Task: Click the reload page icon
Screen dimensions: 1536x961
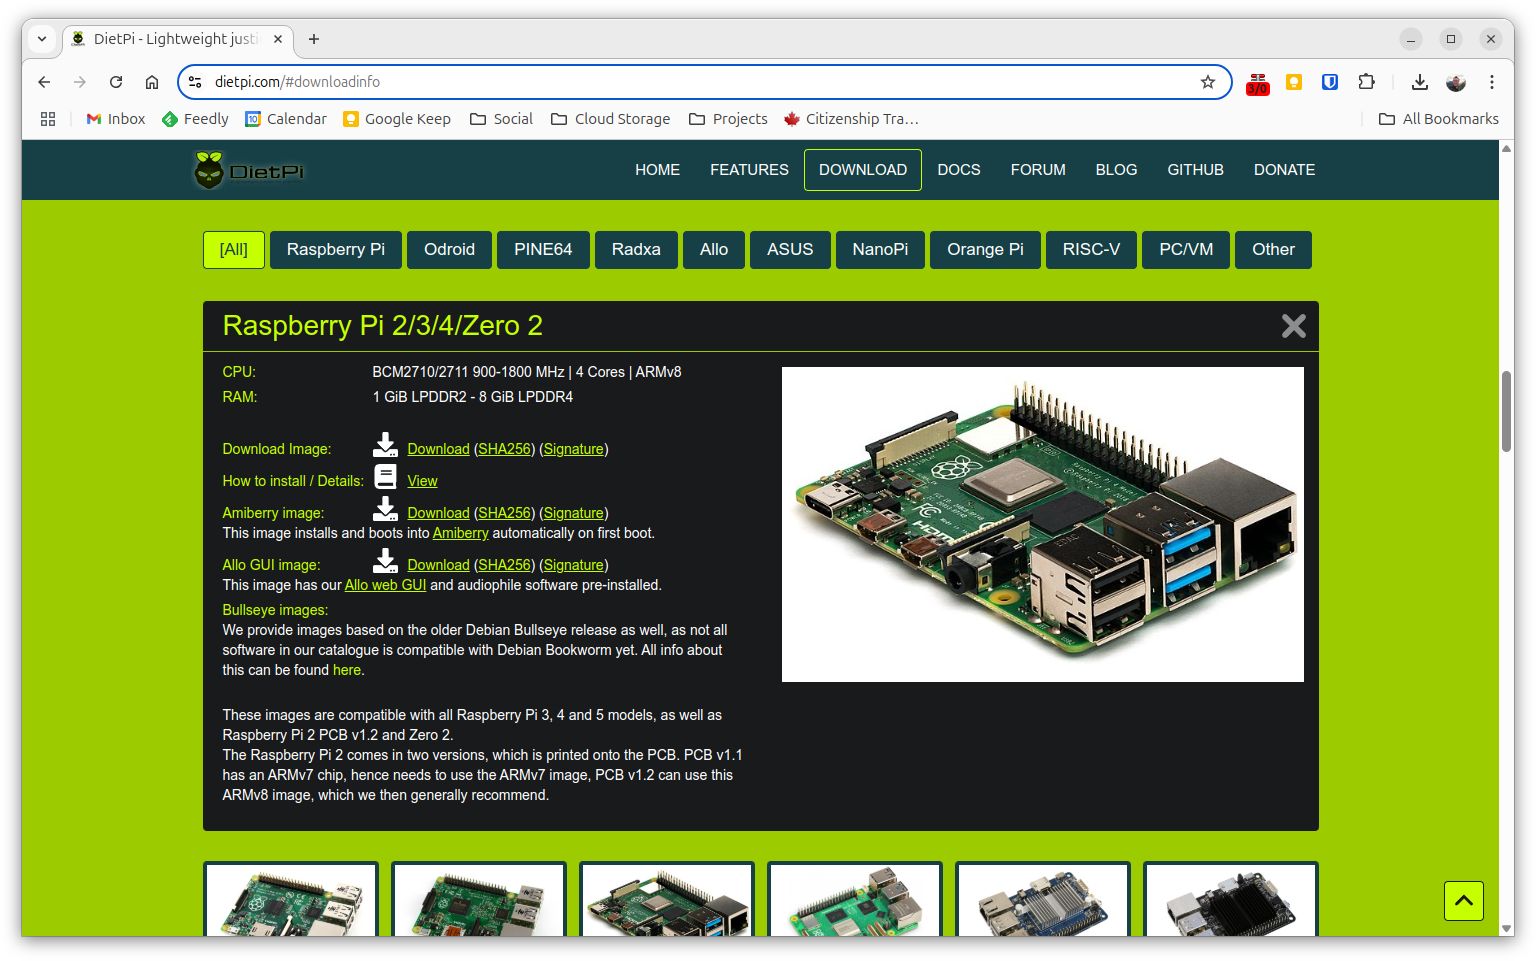Action: [115, 82]
